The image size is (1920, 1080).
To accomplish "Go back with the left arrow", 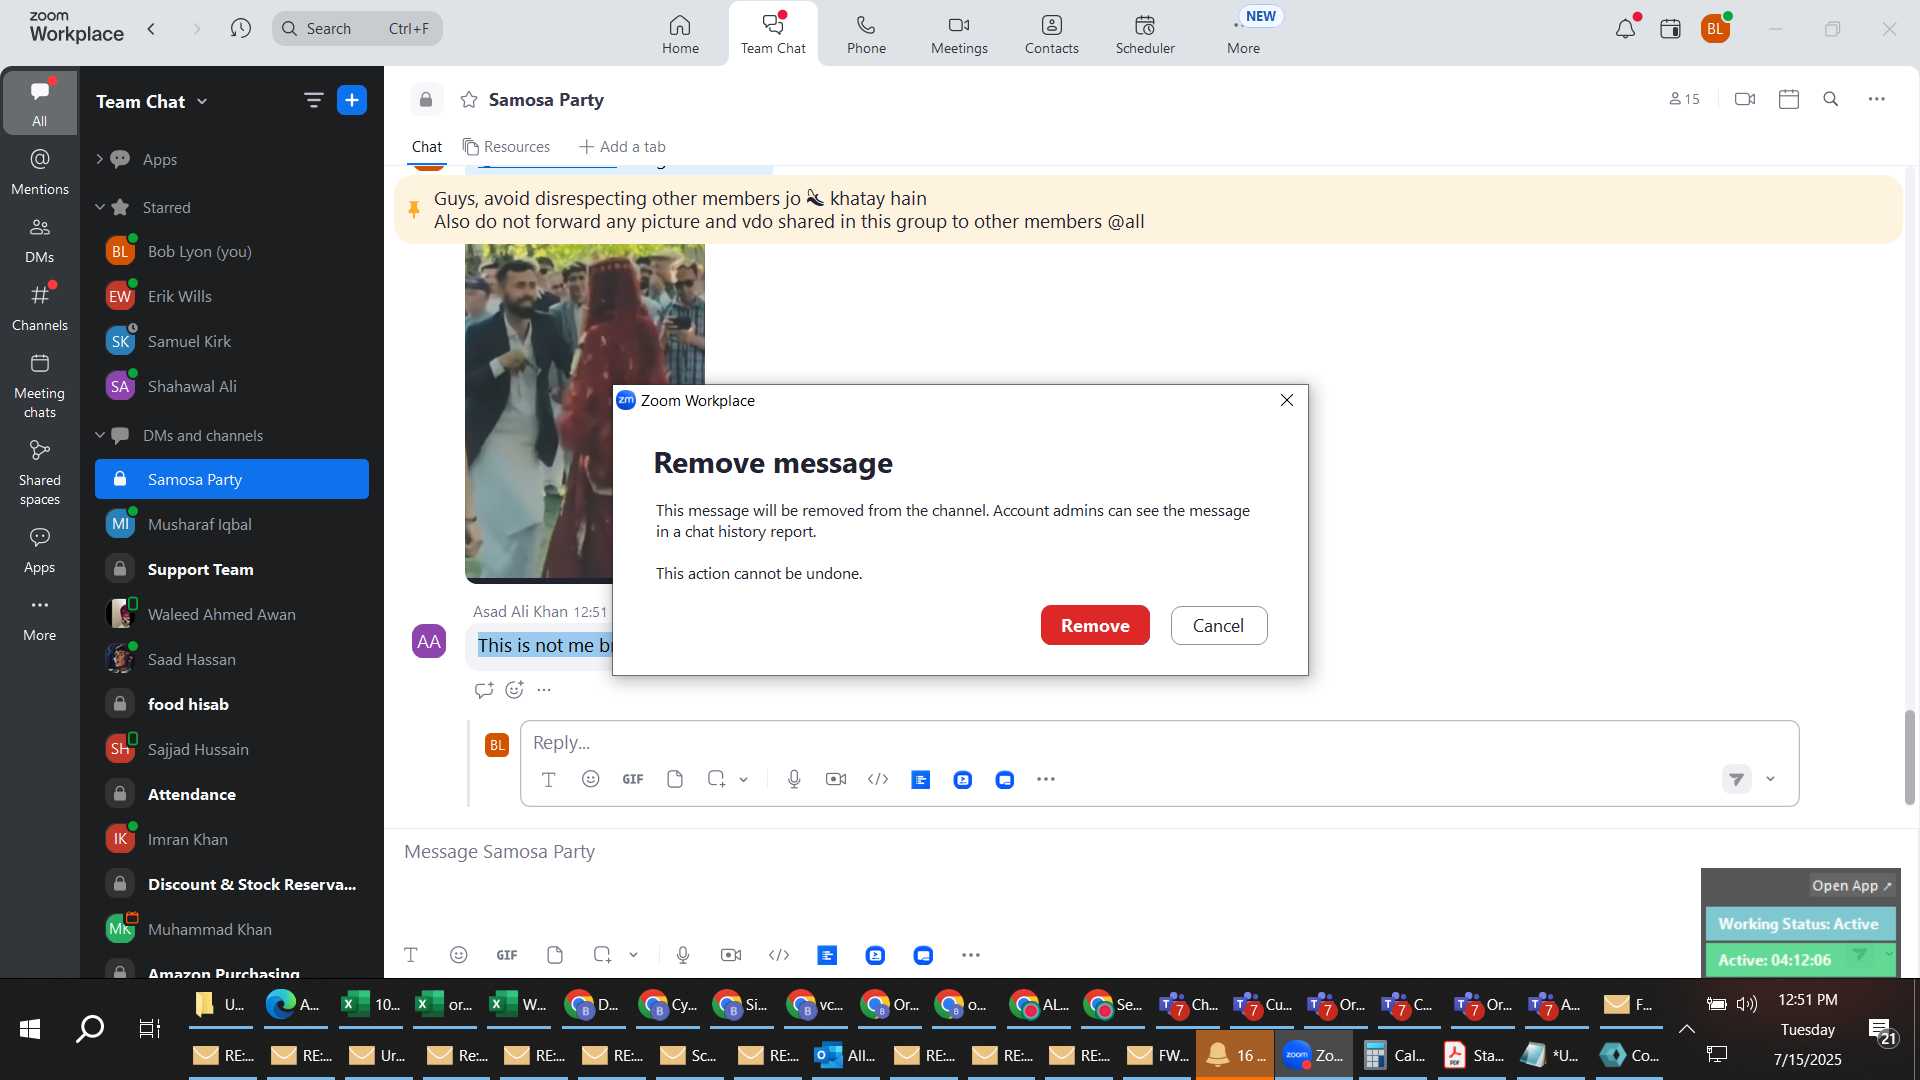I will 152,28.
